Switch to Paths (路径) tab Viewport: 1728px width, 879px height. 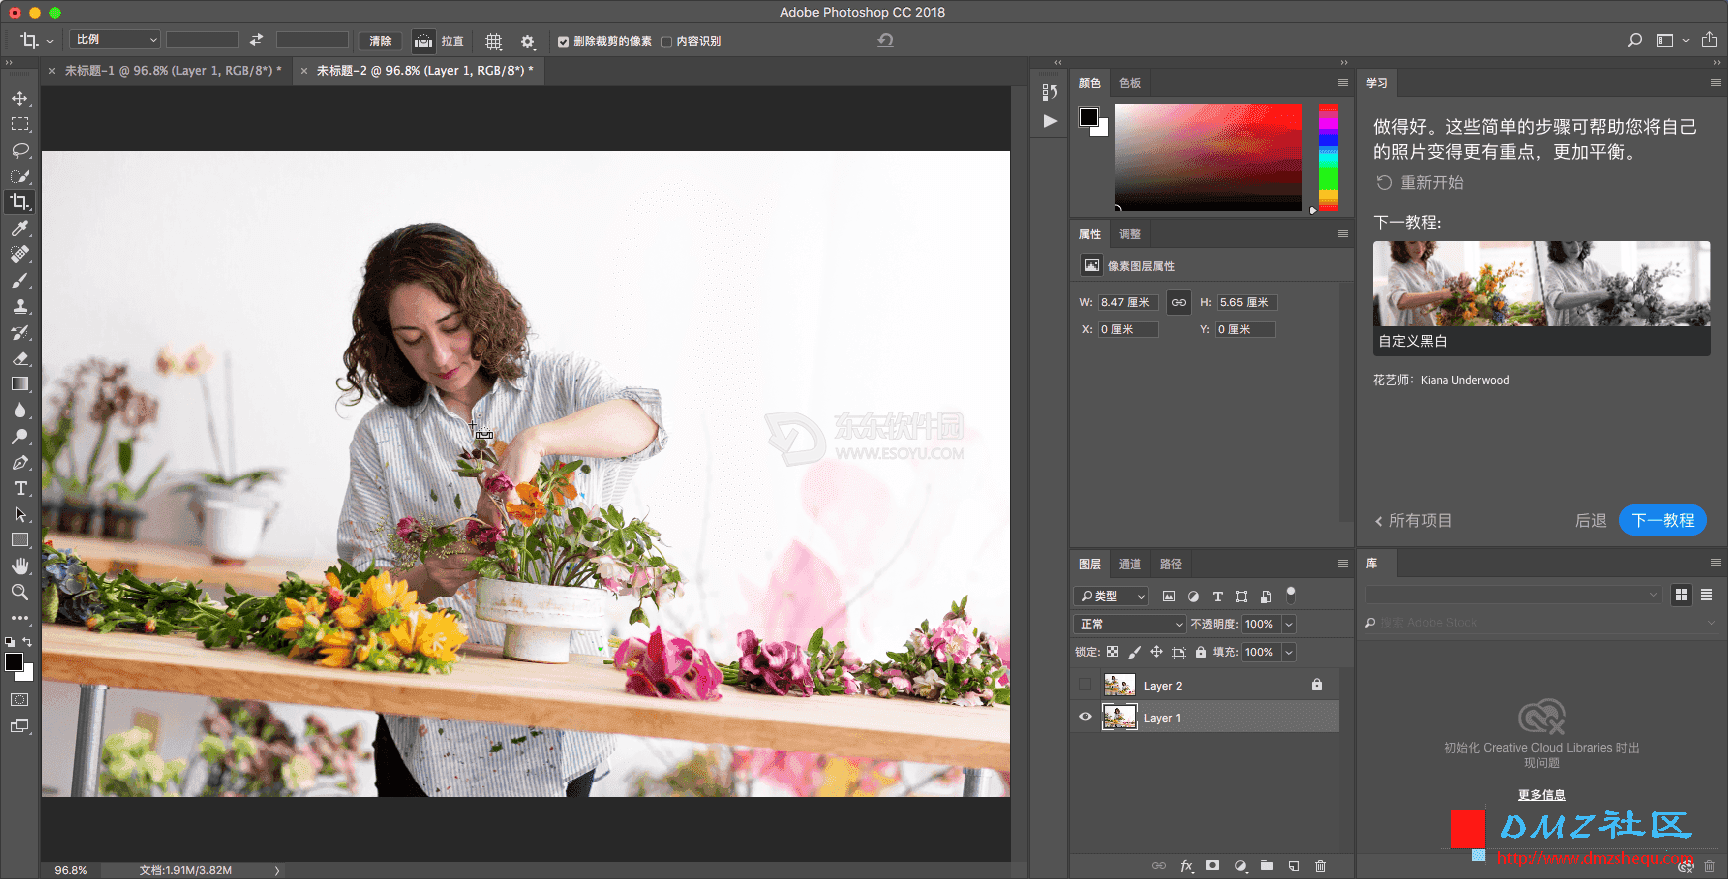click(1171, 564)
